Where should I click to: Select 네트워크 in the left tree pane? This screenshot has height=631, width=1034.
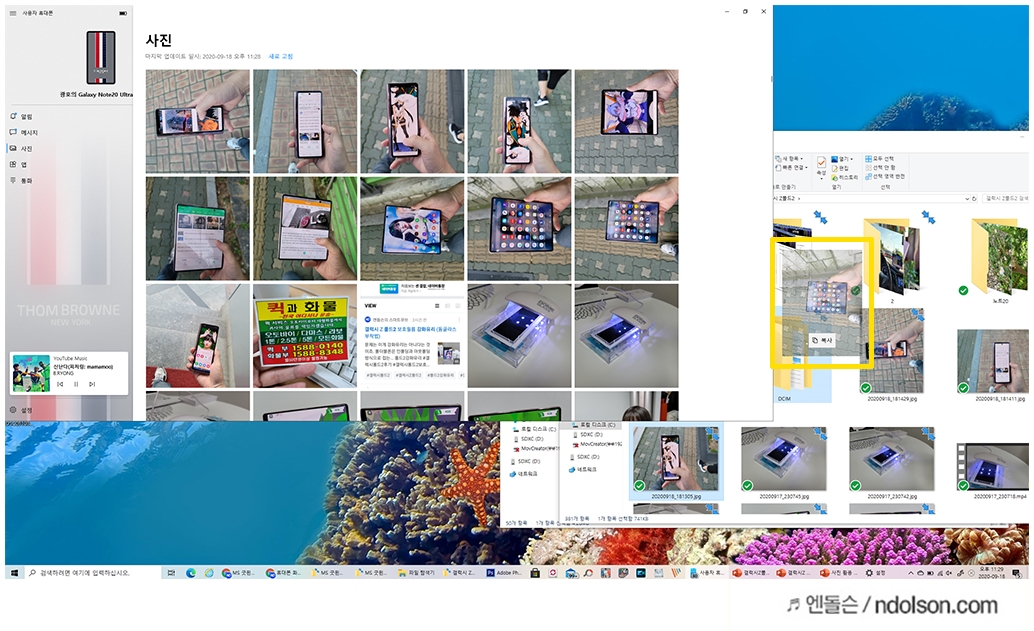tap(524, 474)
